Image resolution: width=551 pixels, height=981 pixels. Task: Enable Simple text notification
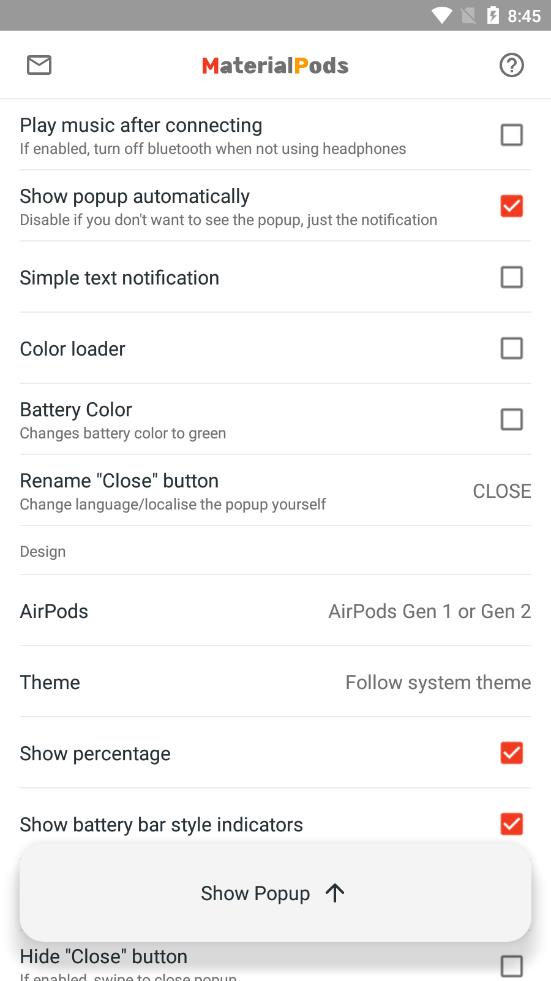[512, 277]
